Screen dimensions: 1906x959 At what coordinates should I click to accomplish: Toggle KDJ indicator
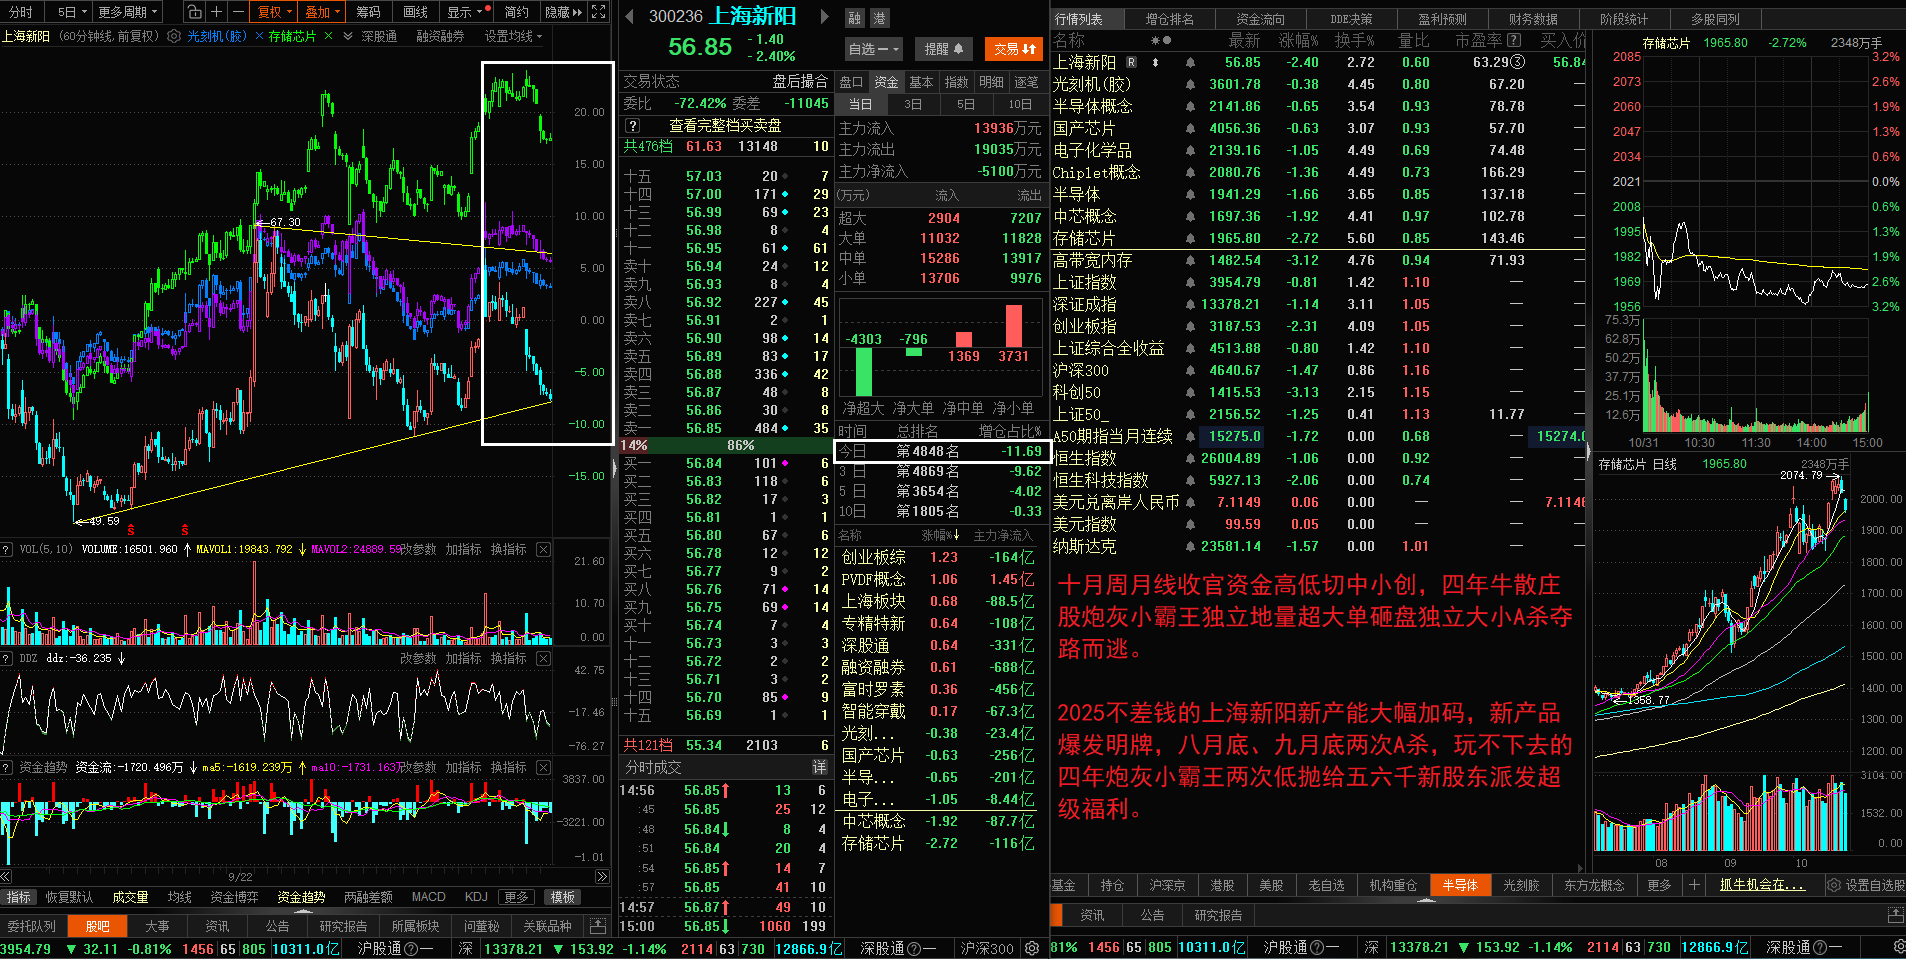coord(476,897)
